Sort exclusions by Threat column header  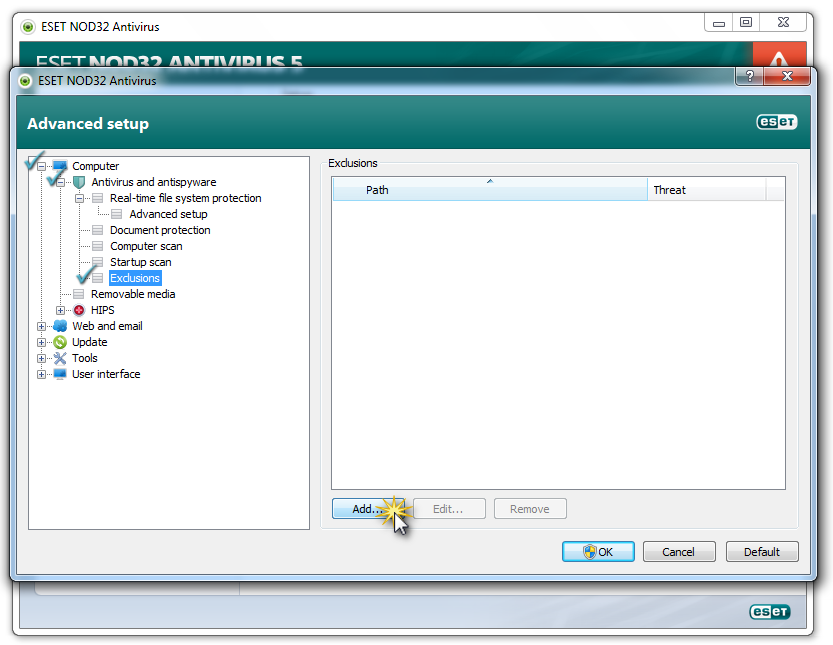coord(707,190)
